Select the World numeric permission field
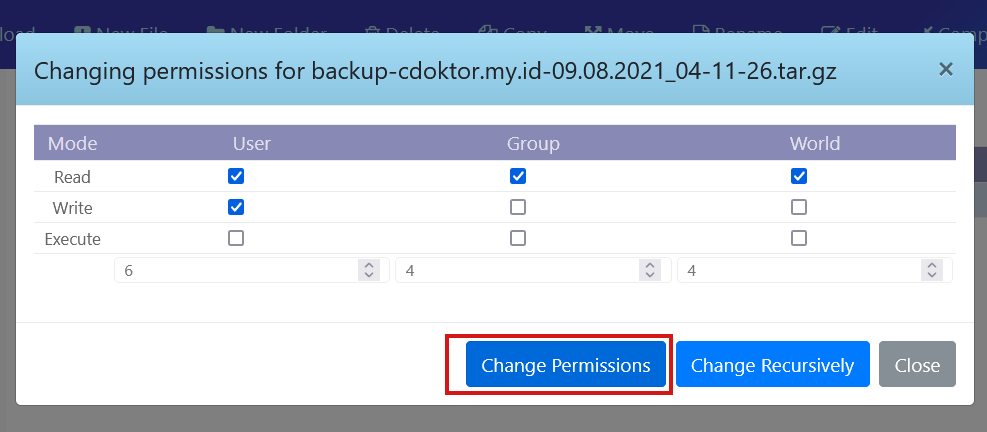The image size is (987, 432). pyautogui.click(x=798, y=271)
